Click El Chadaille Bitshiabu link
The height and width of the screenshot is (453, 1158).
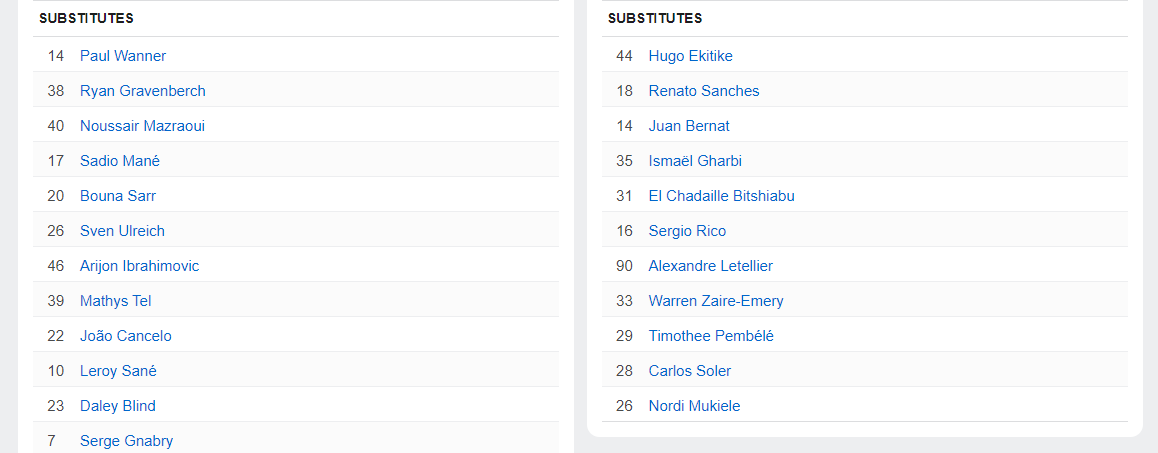click(721, 196)
